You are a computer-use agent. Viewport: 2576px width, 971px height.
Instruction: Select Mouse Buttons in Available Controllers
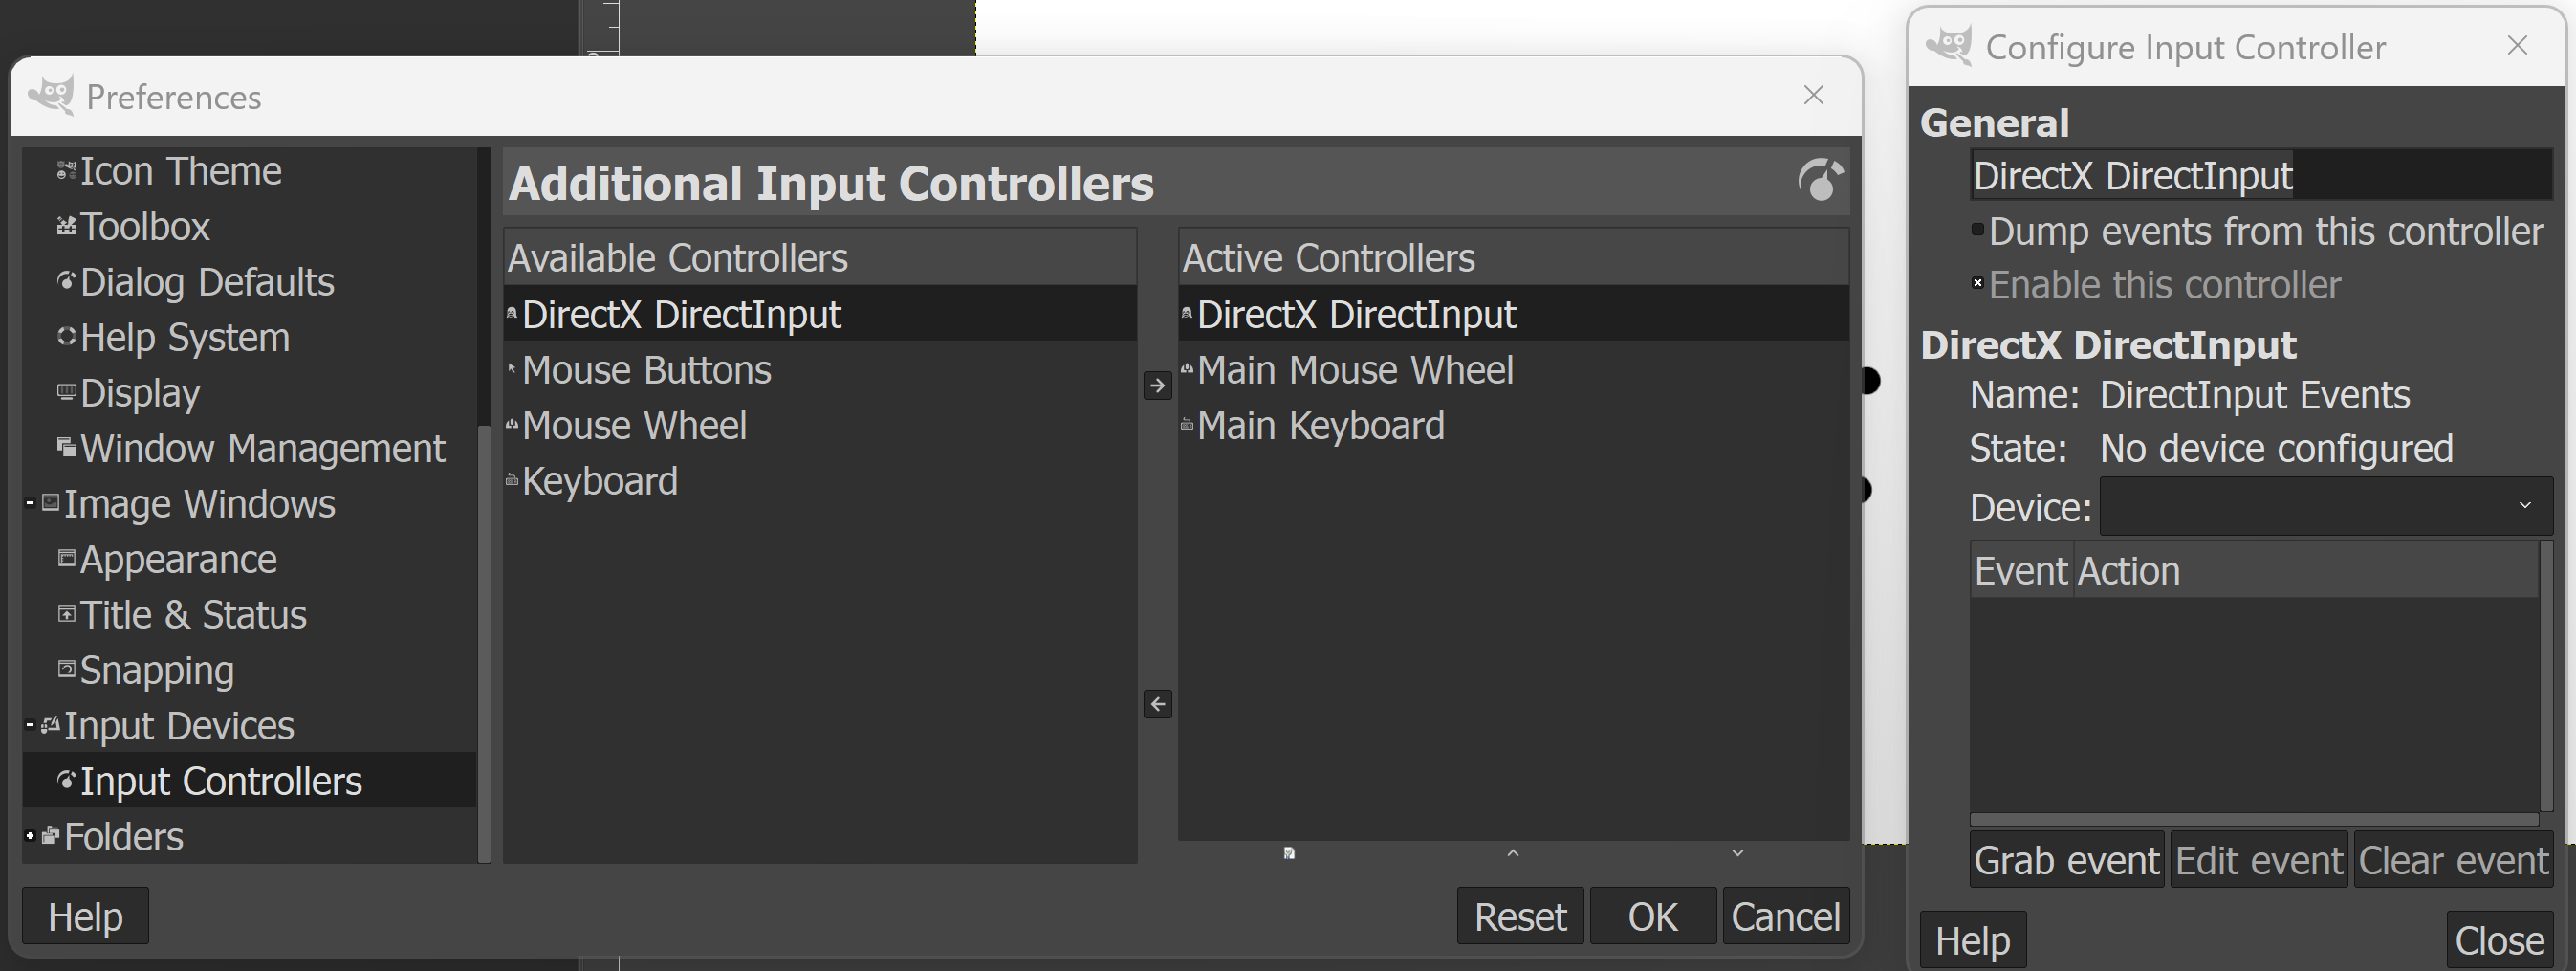pos(646,371)
